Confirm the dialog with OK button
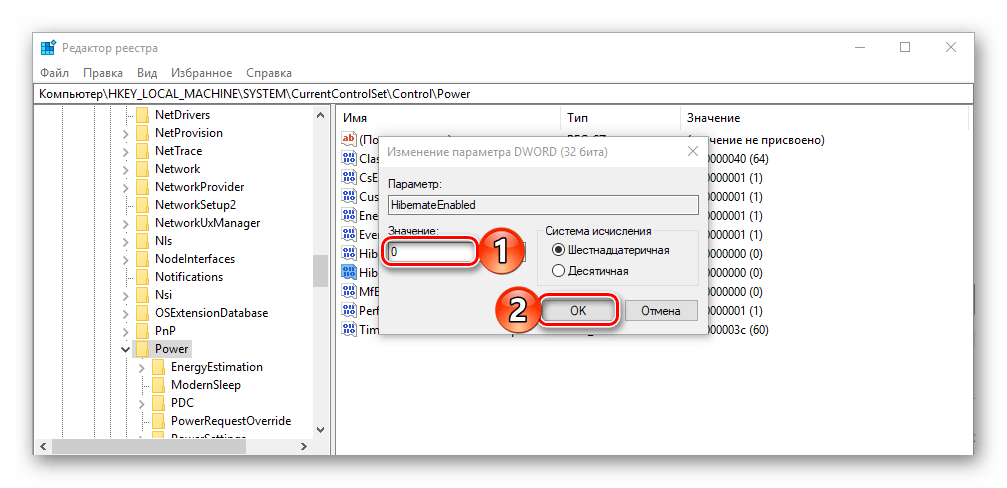This screenshot has height=488, width=1007. (x=577, y=311)
